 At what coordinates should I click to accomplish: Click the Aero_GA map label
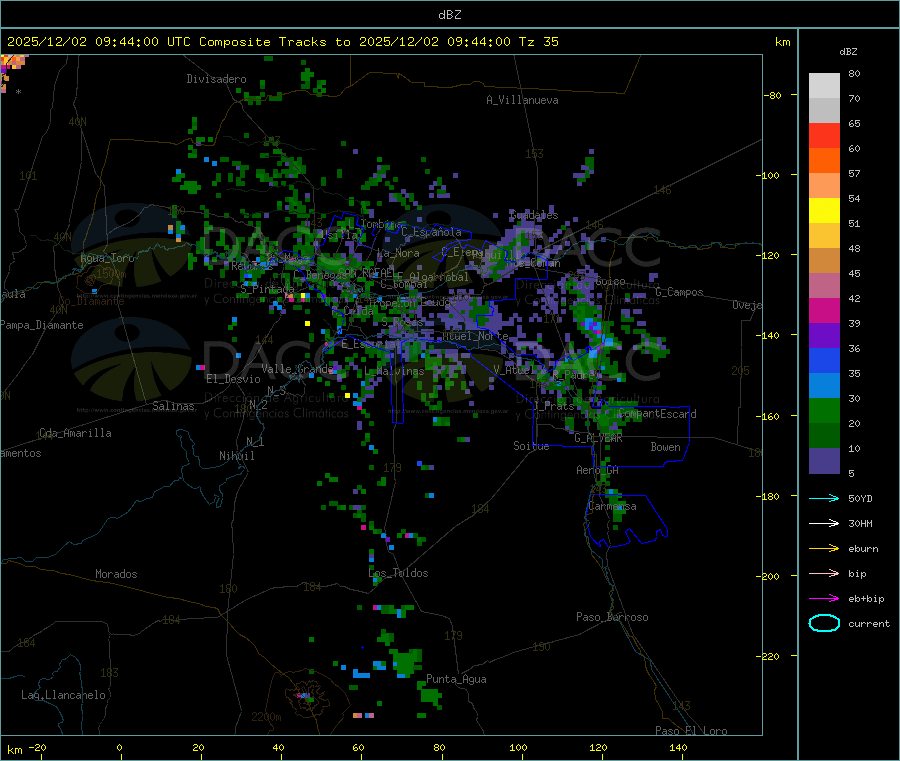pos(598,470)
